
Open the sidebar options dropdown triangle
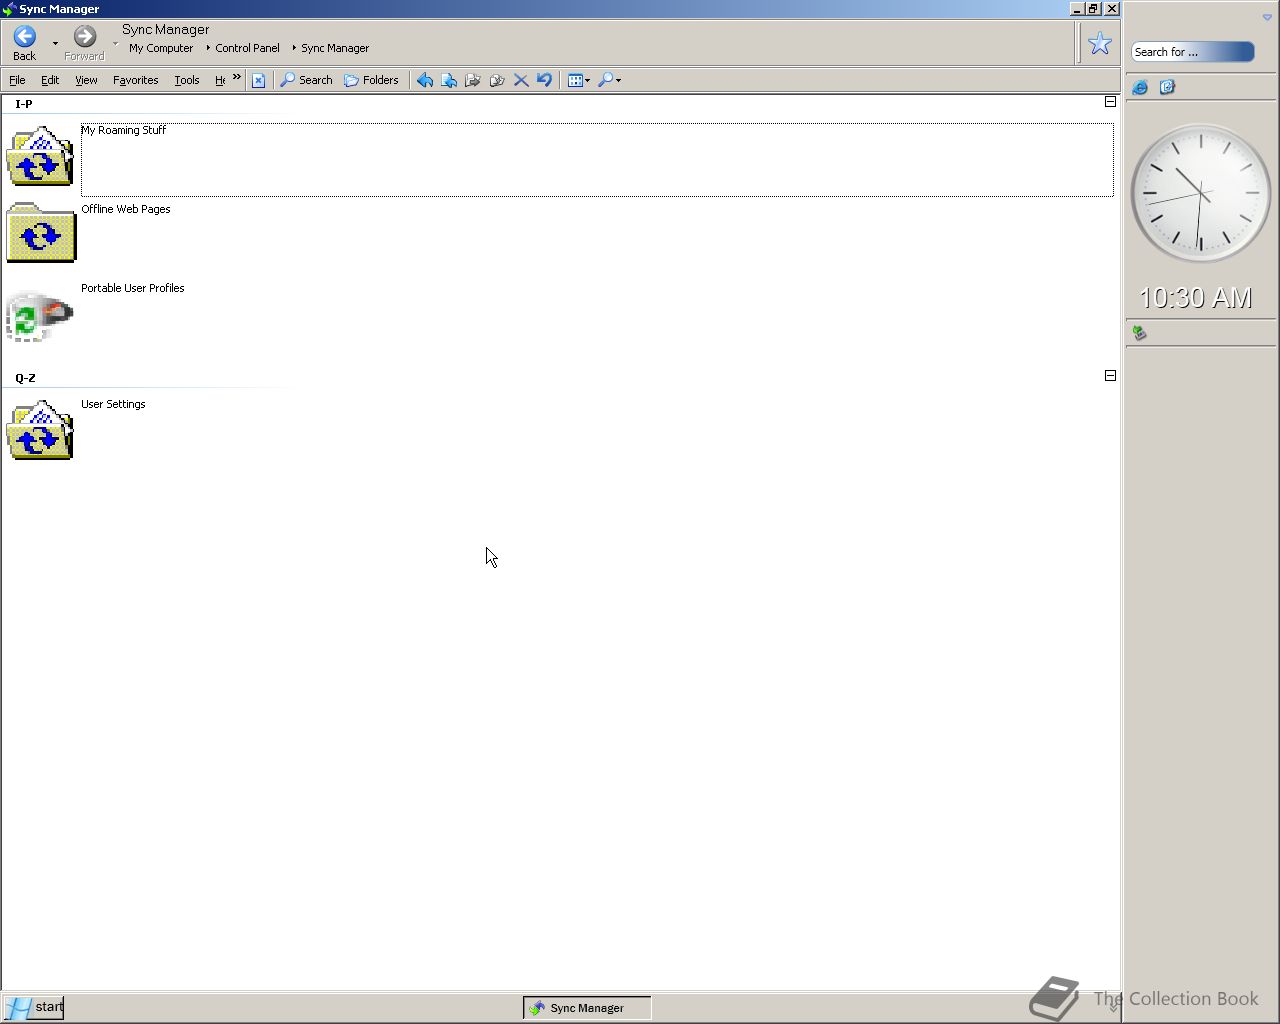coord(1267,17)
